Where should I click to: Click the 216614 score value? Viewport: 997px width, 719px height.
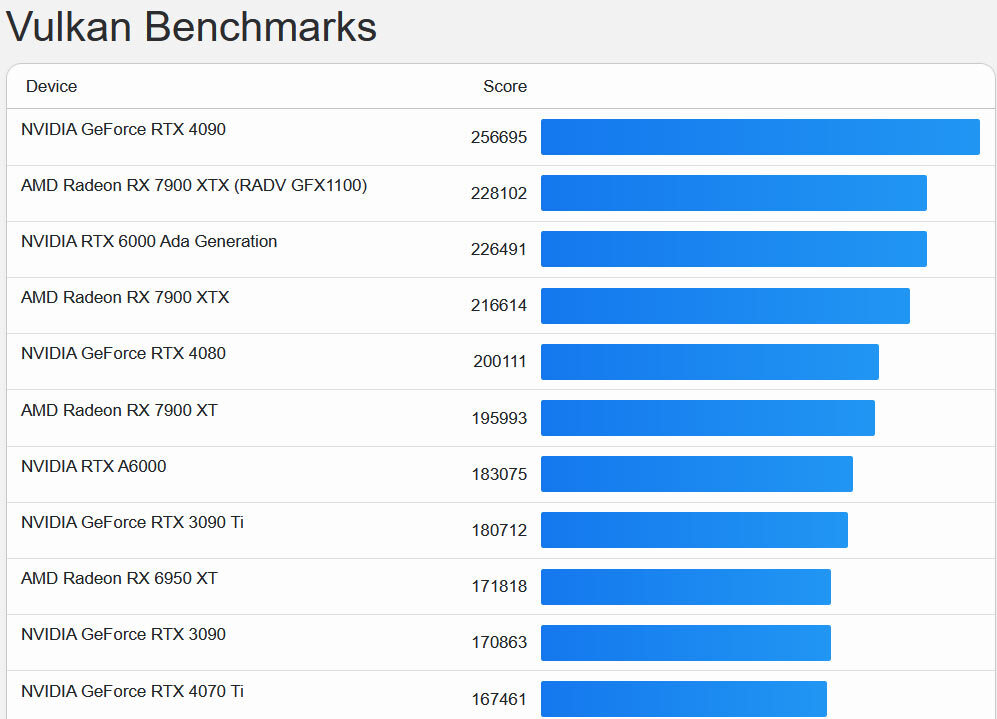[x=498, y=306]
